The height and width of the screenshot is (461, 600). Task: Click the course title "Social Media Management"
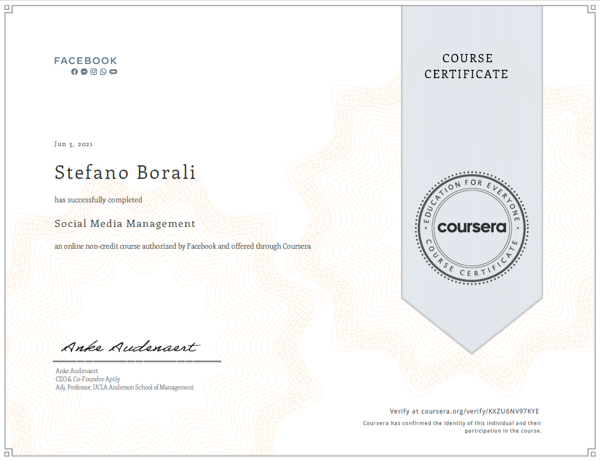(x=125, y=223)
